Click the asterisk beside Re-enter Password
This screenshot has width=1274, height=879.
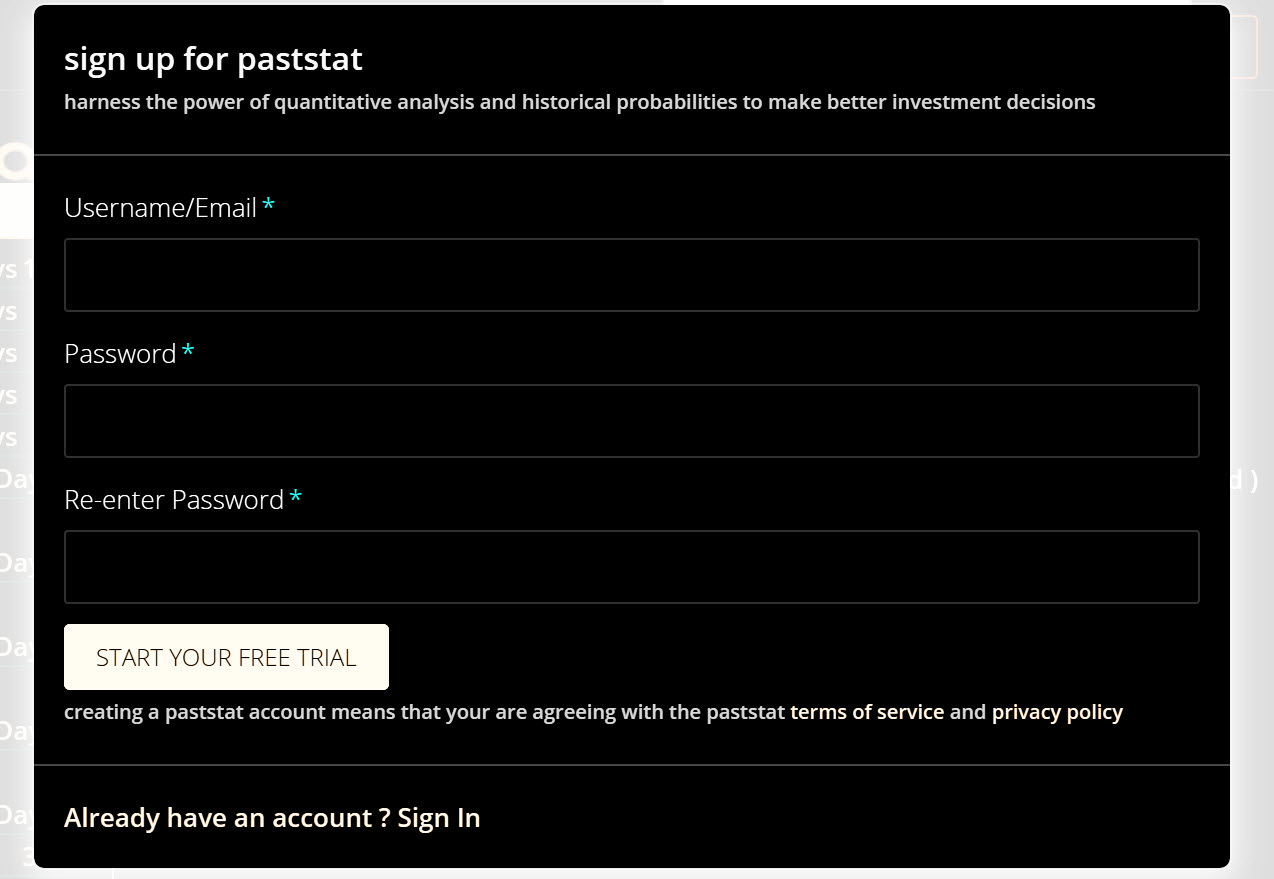[296, 499]
